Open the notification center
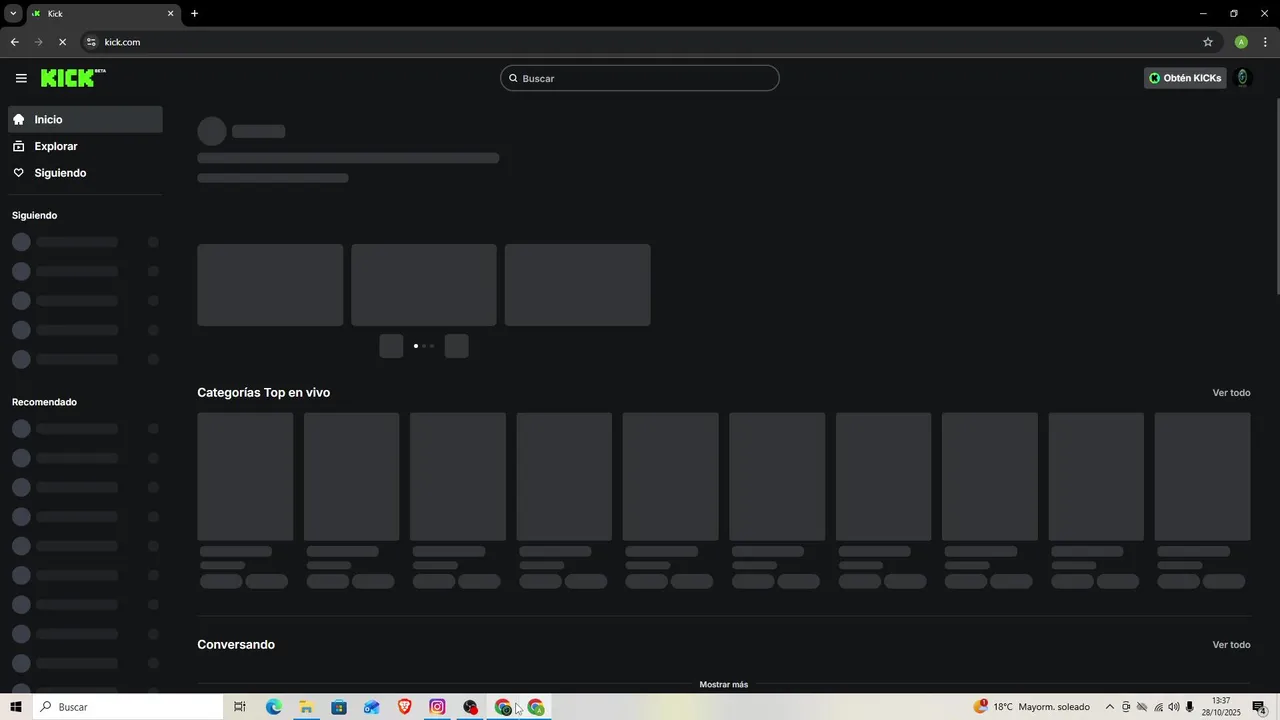The image size is (1280, 720). coord(1260,707)
